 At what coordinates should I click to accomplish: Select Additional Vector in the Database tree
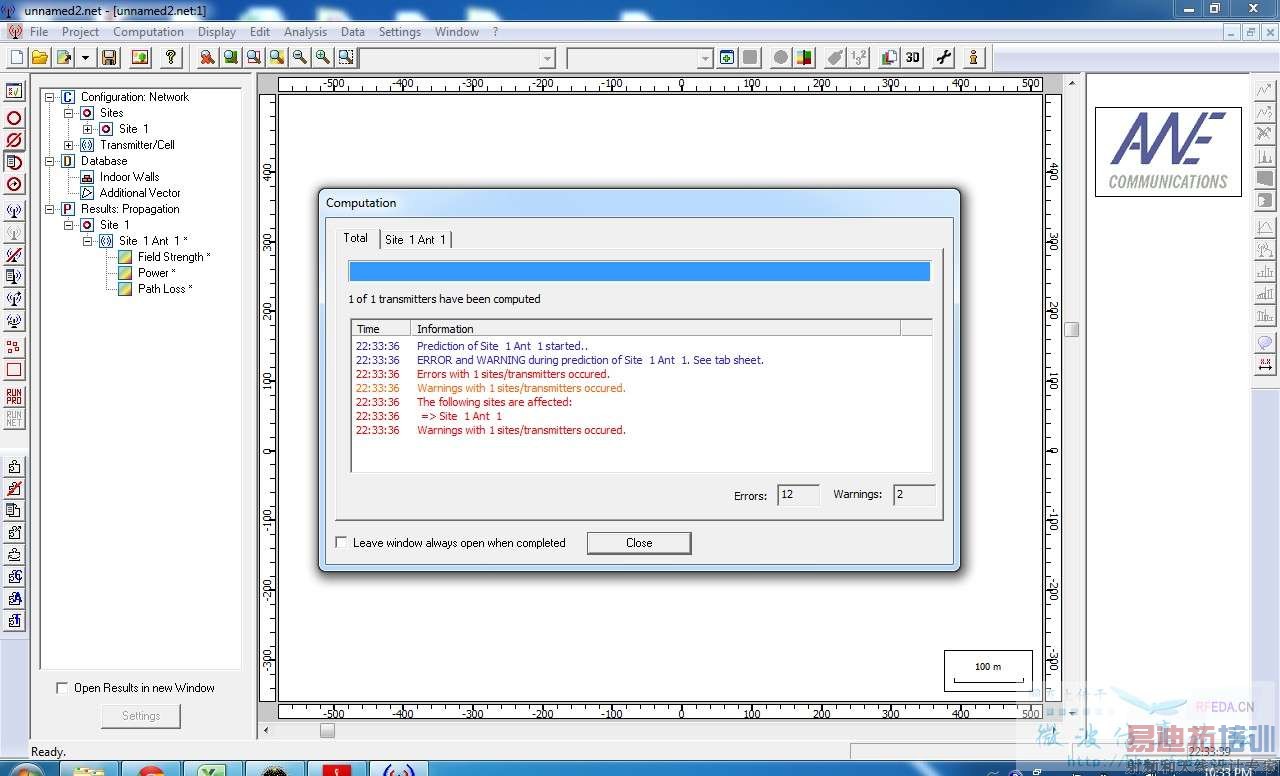click(140, 193)
